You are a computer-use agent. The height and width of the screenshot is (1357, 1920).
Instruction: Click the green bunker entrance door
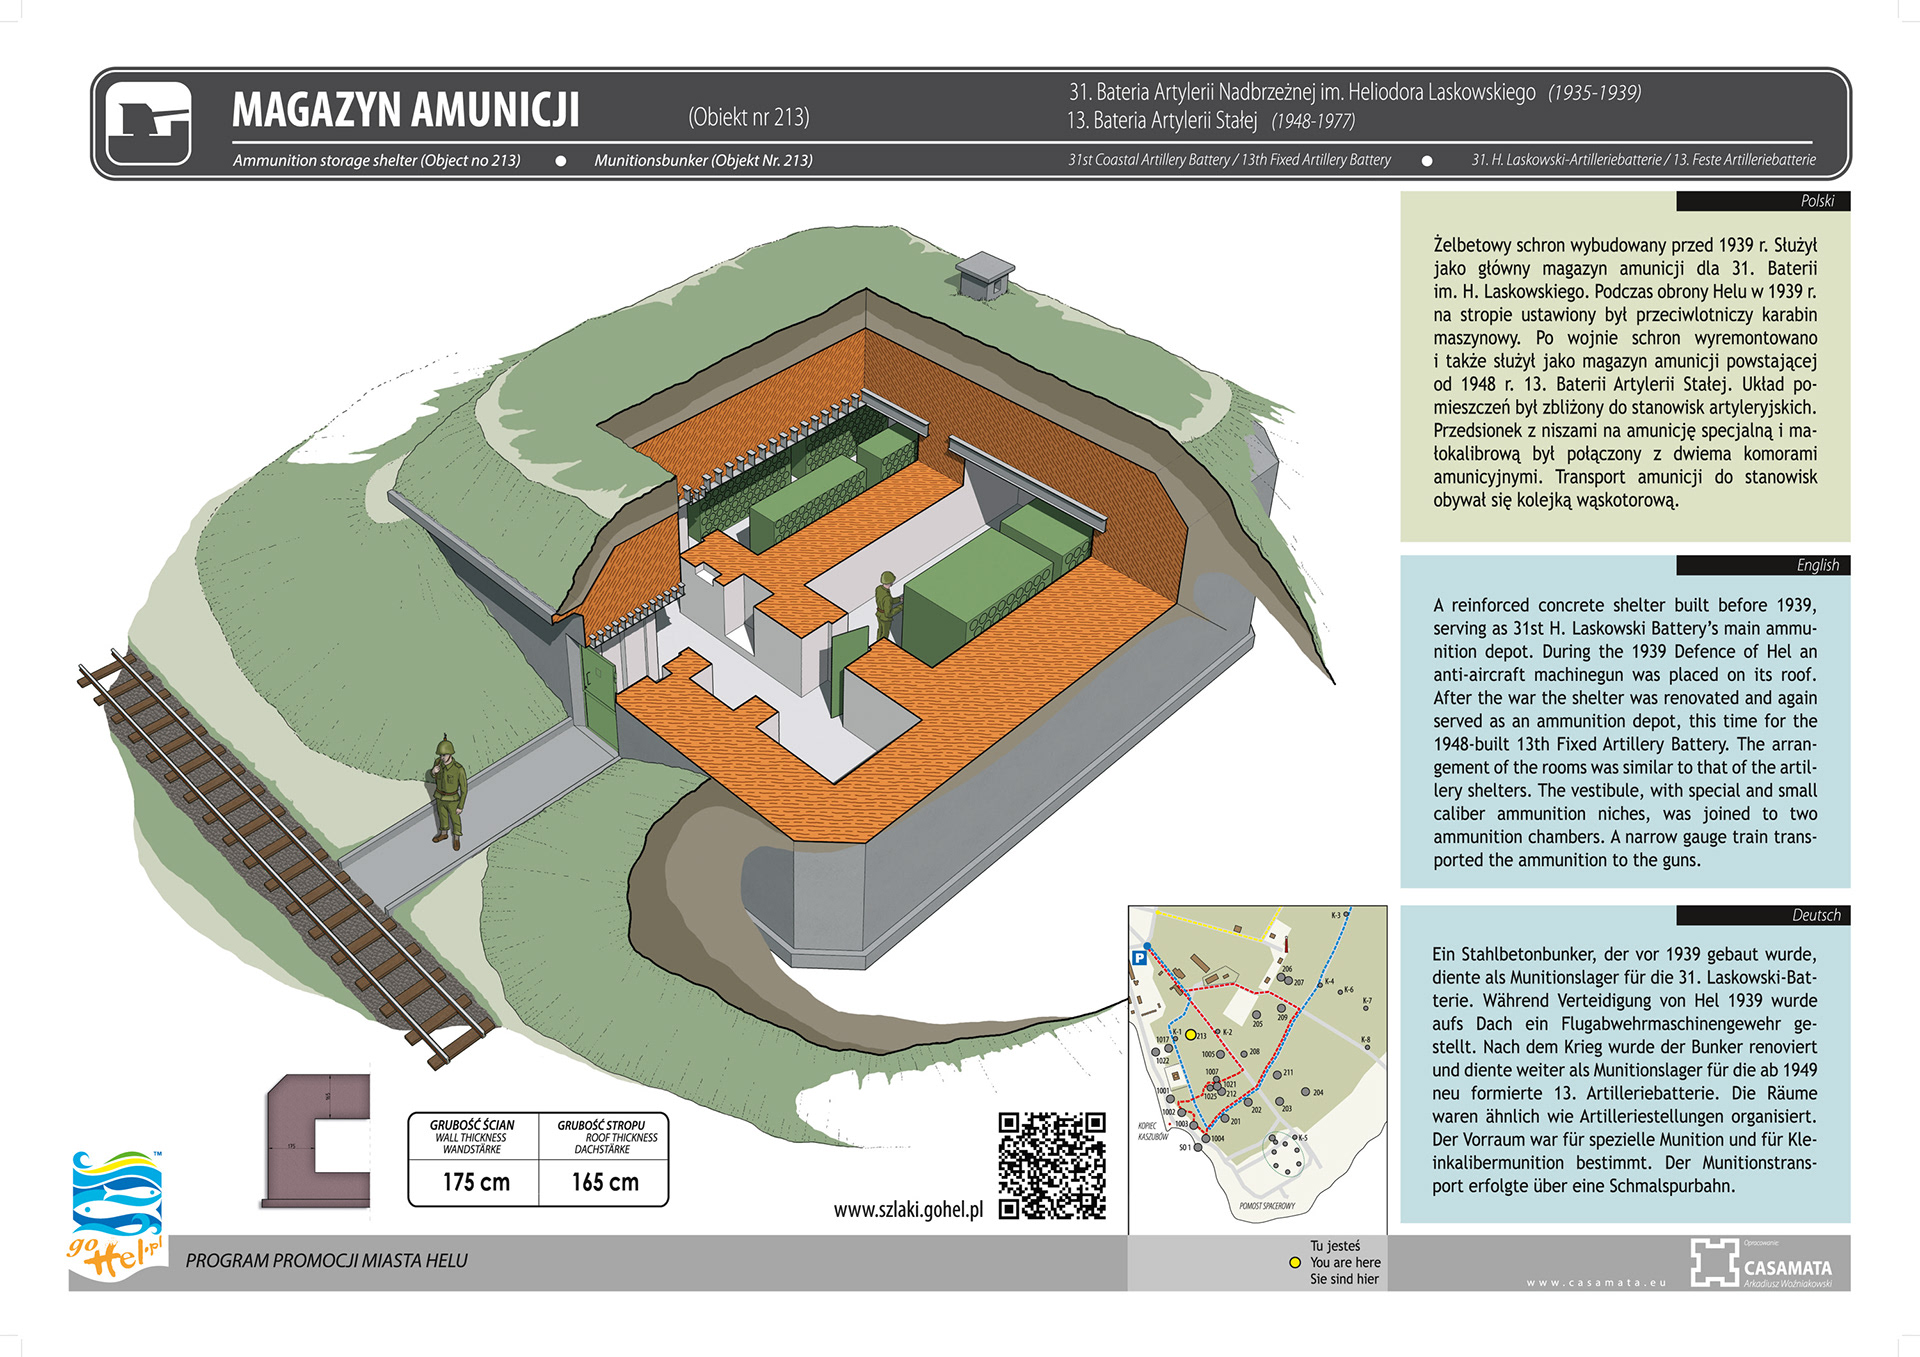pyautogui.click(x=599, y=693)
